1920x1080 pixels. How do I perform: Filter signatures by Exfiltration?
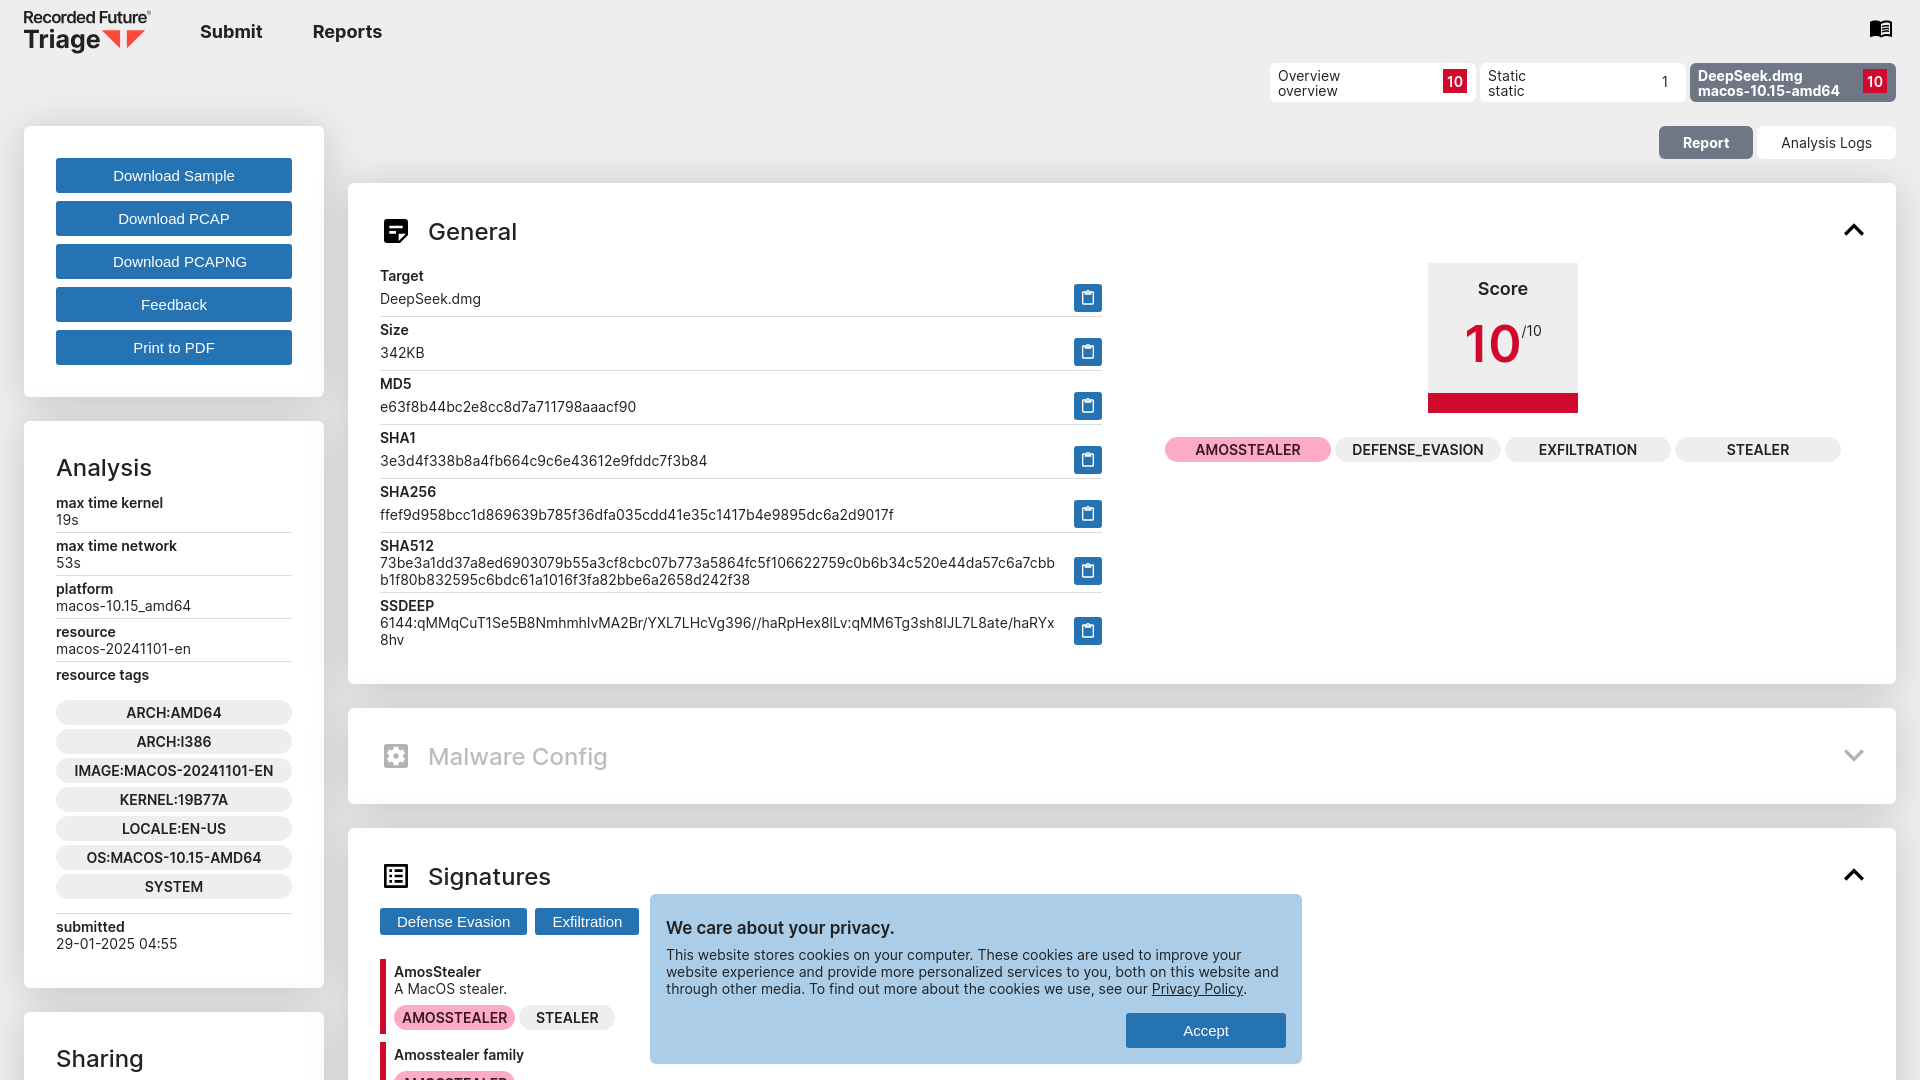(587, 922)
